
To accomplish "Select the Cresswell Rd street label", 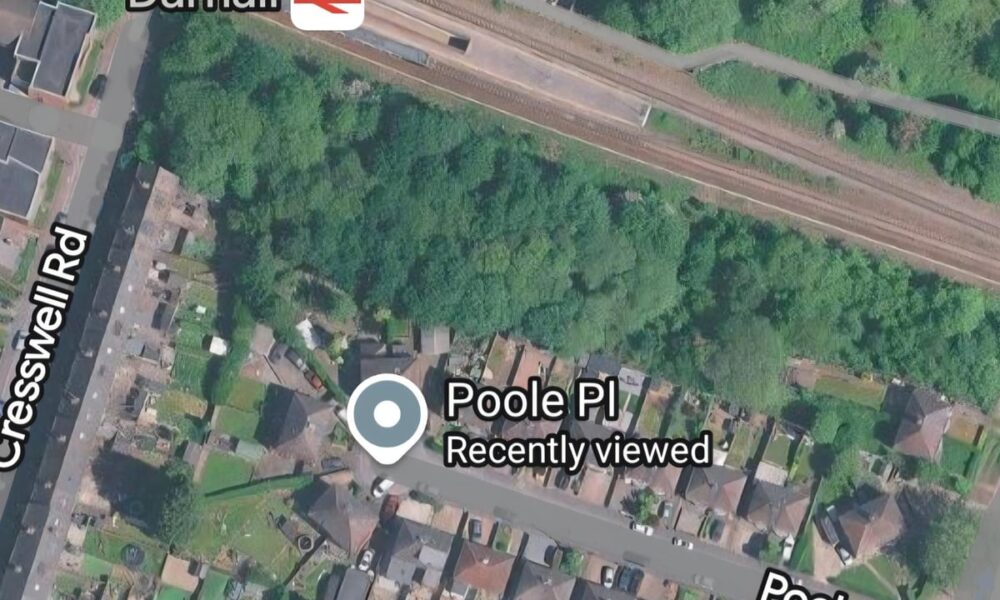I will point(43,348).
